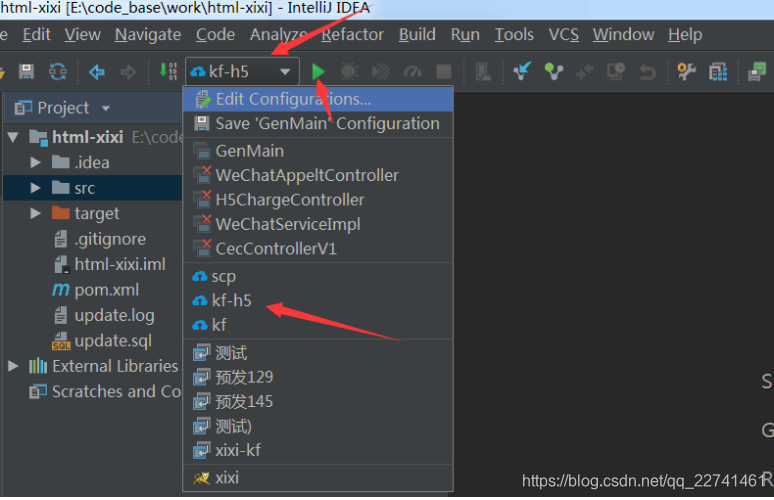Select the xixi-kf configuration
This screenshot has width=774, height=500.
pyautogui.click(x=318, y=451)
